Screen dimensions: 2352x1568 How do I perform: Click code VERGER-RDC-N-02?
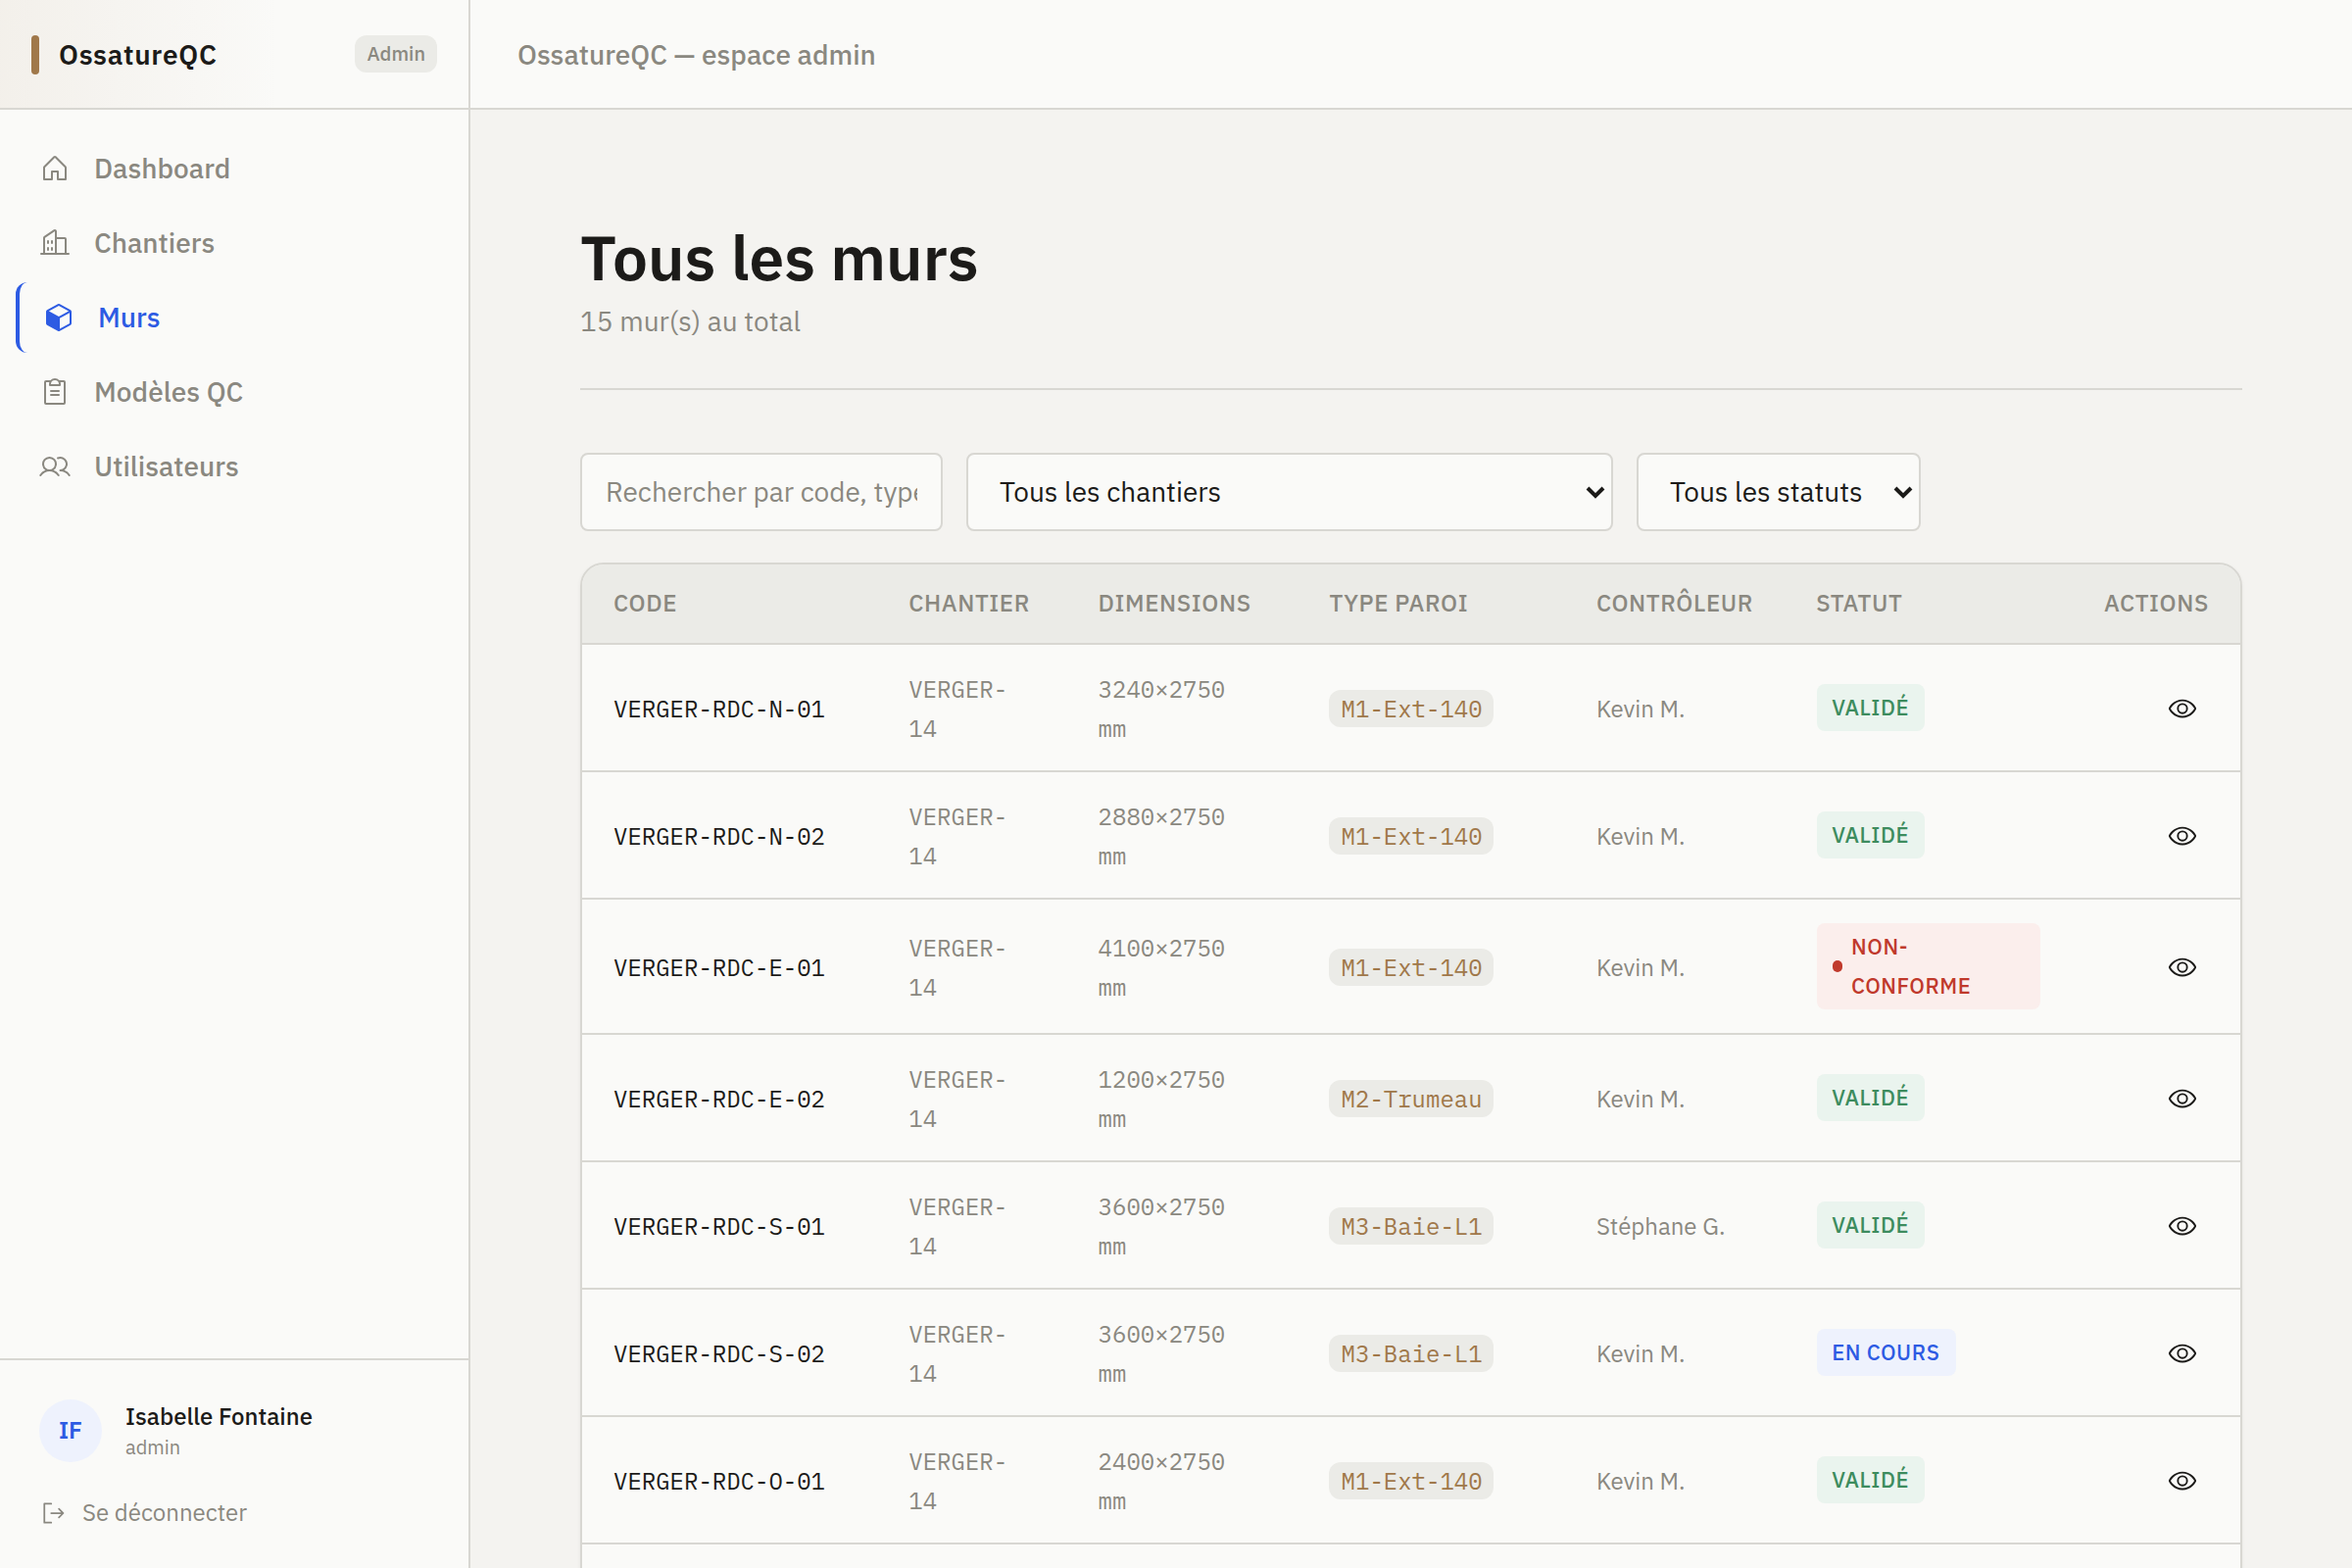coord(719,836)
